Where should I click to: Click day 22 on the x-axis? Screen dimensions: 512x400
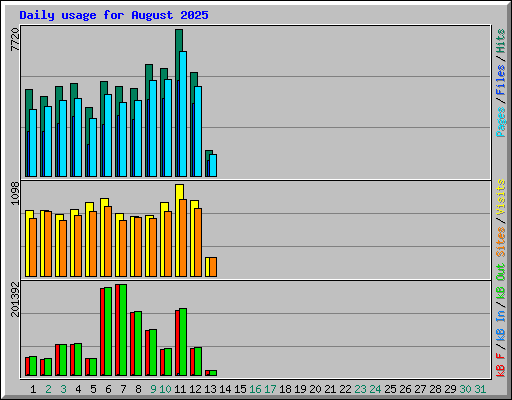click(345, 389)
